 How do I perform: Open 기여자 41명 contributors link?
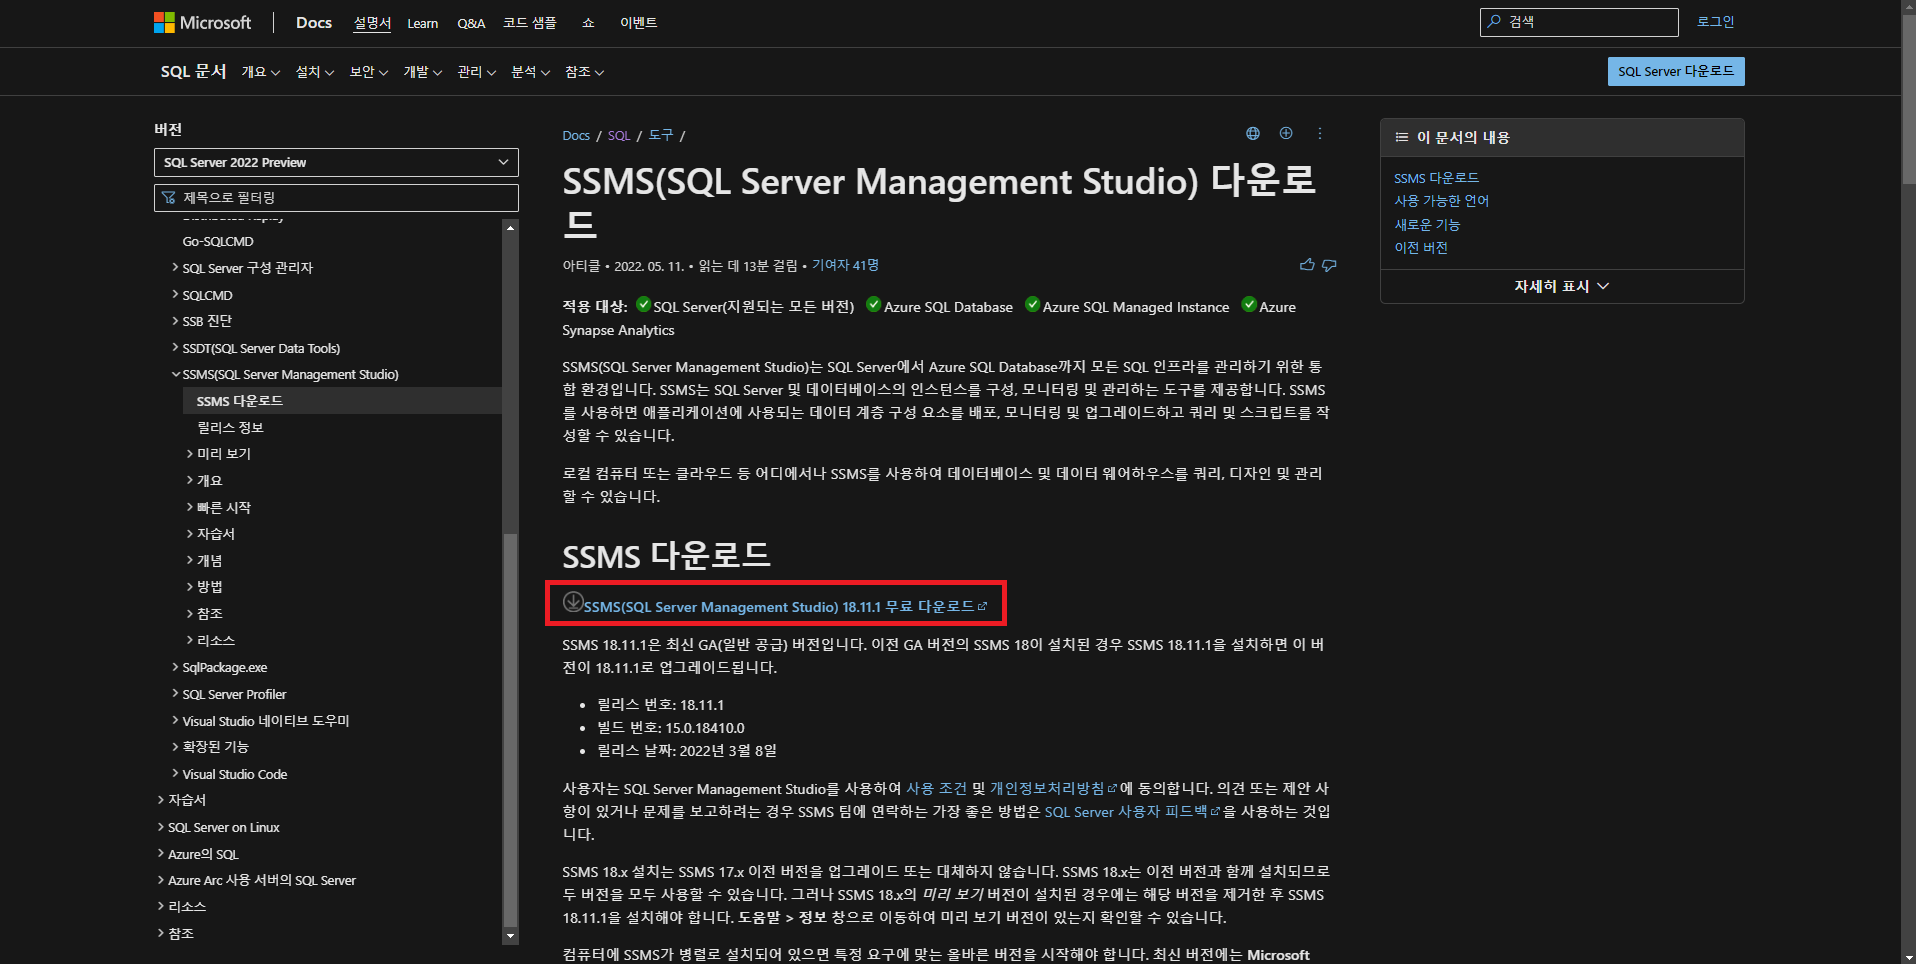pos(845,265)
